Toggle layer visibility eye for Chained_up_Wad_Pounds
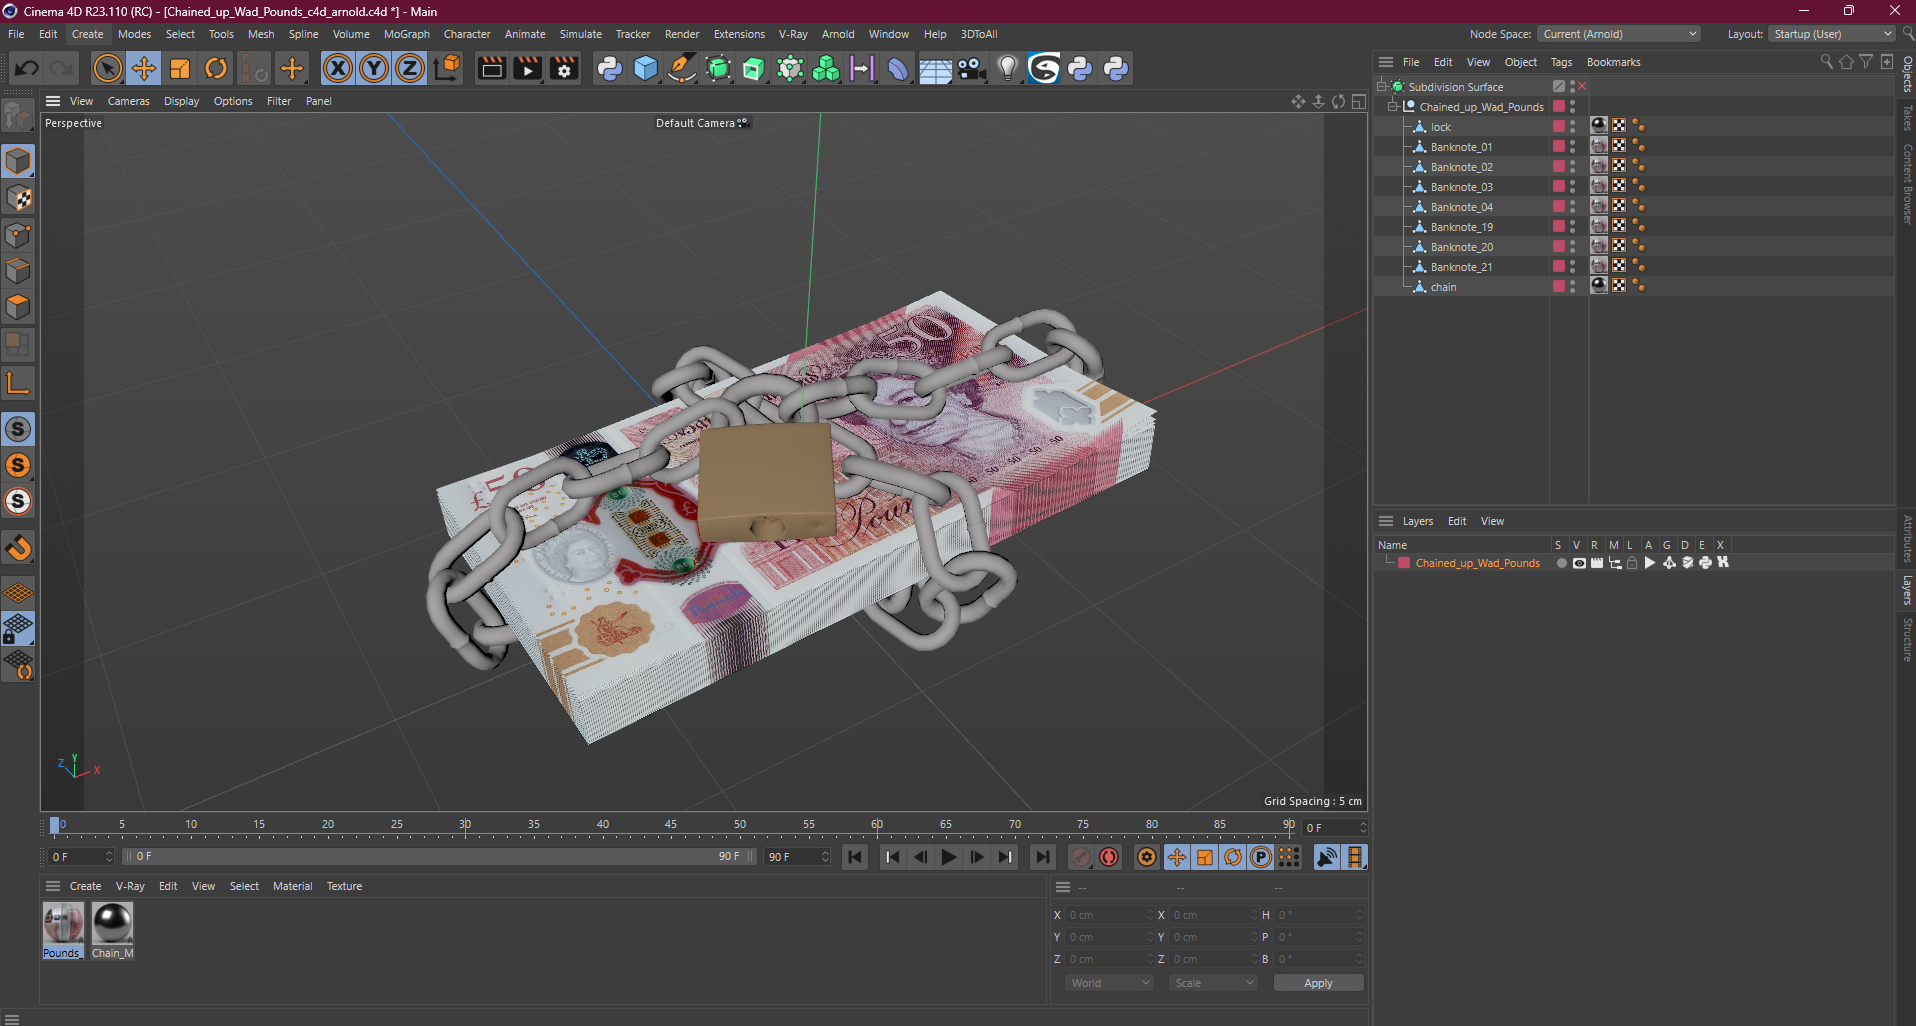1916x1026 pixels. (x=1579, y=563)
